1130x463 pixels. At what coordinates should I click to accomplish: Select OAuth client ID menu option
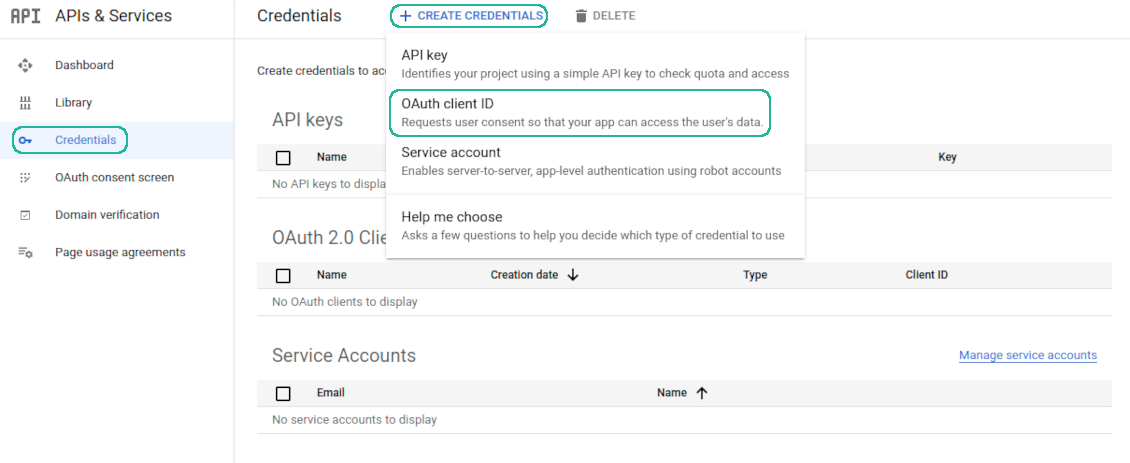581,113
